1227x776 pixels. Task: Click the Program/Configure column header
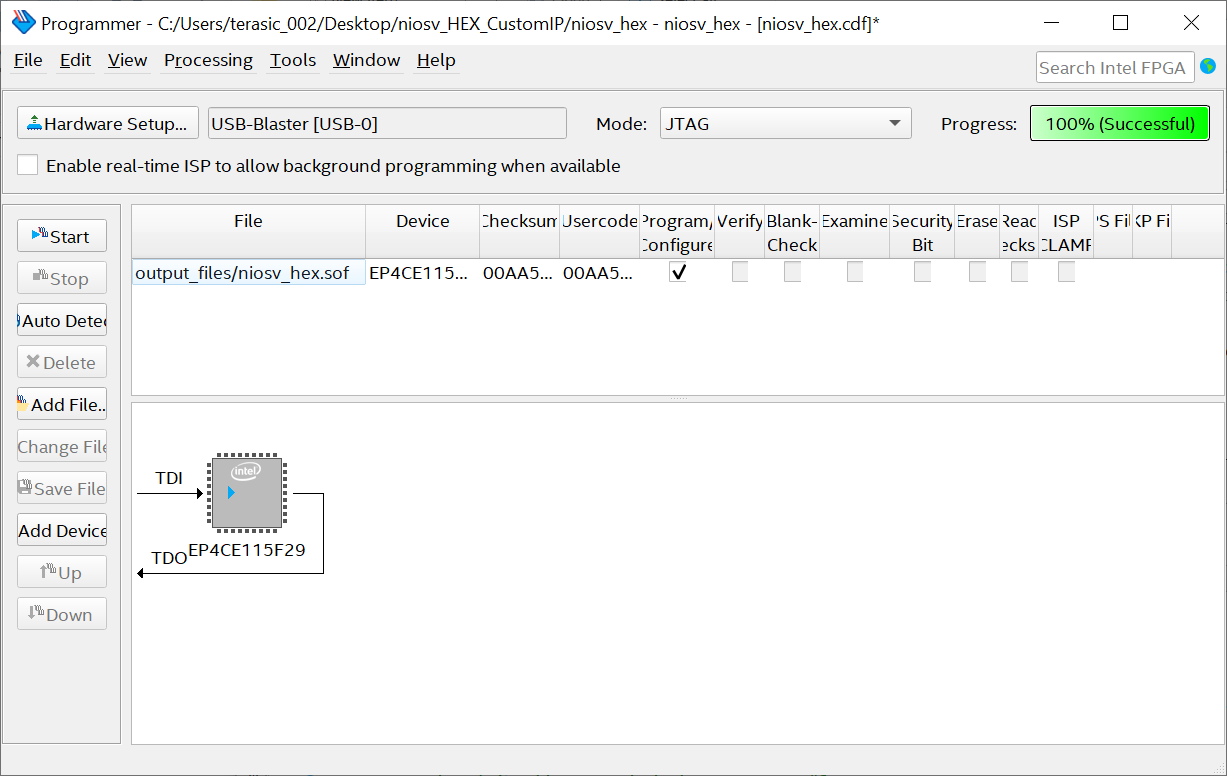(677, 232)
